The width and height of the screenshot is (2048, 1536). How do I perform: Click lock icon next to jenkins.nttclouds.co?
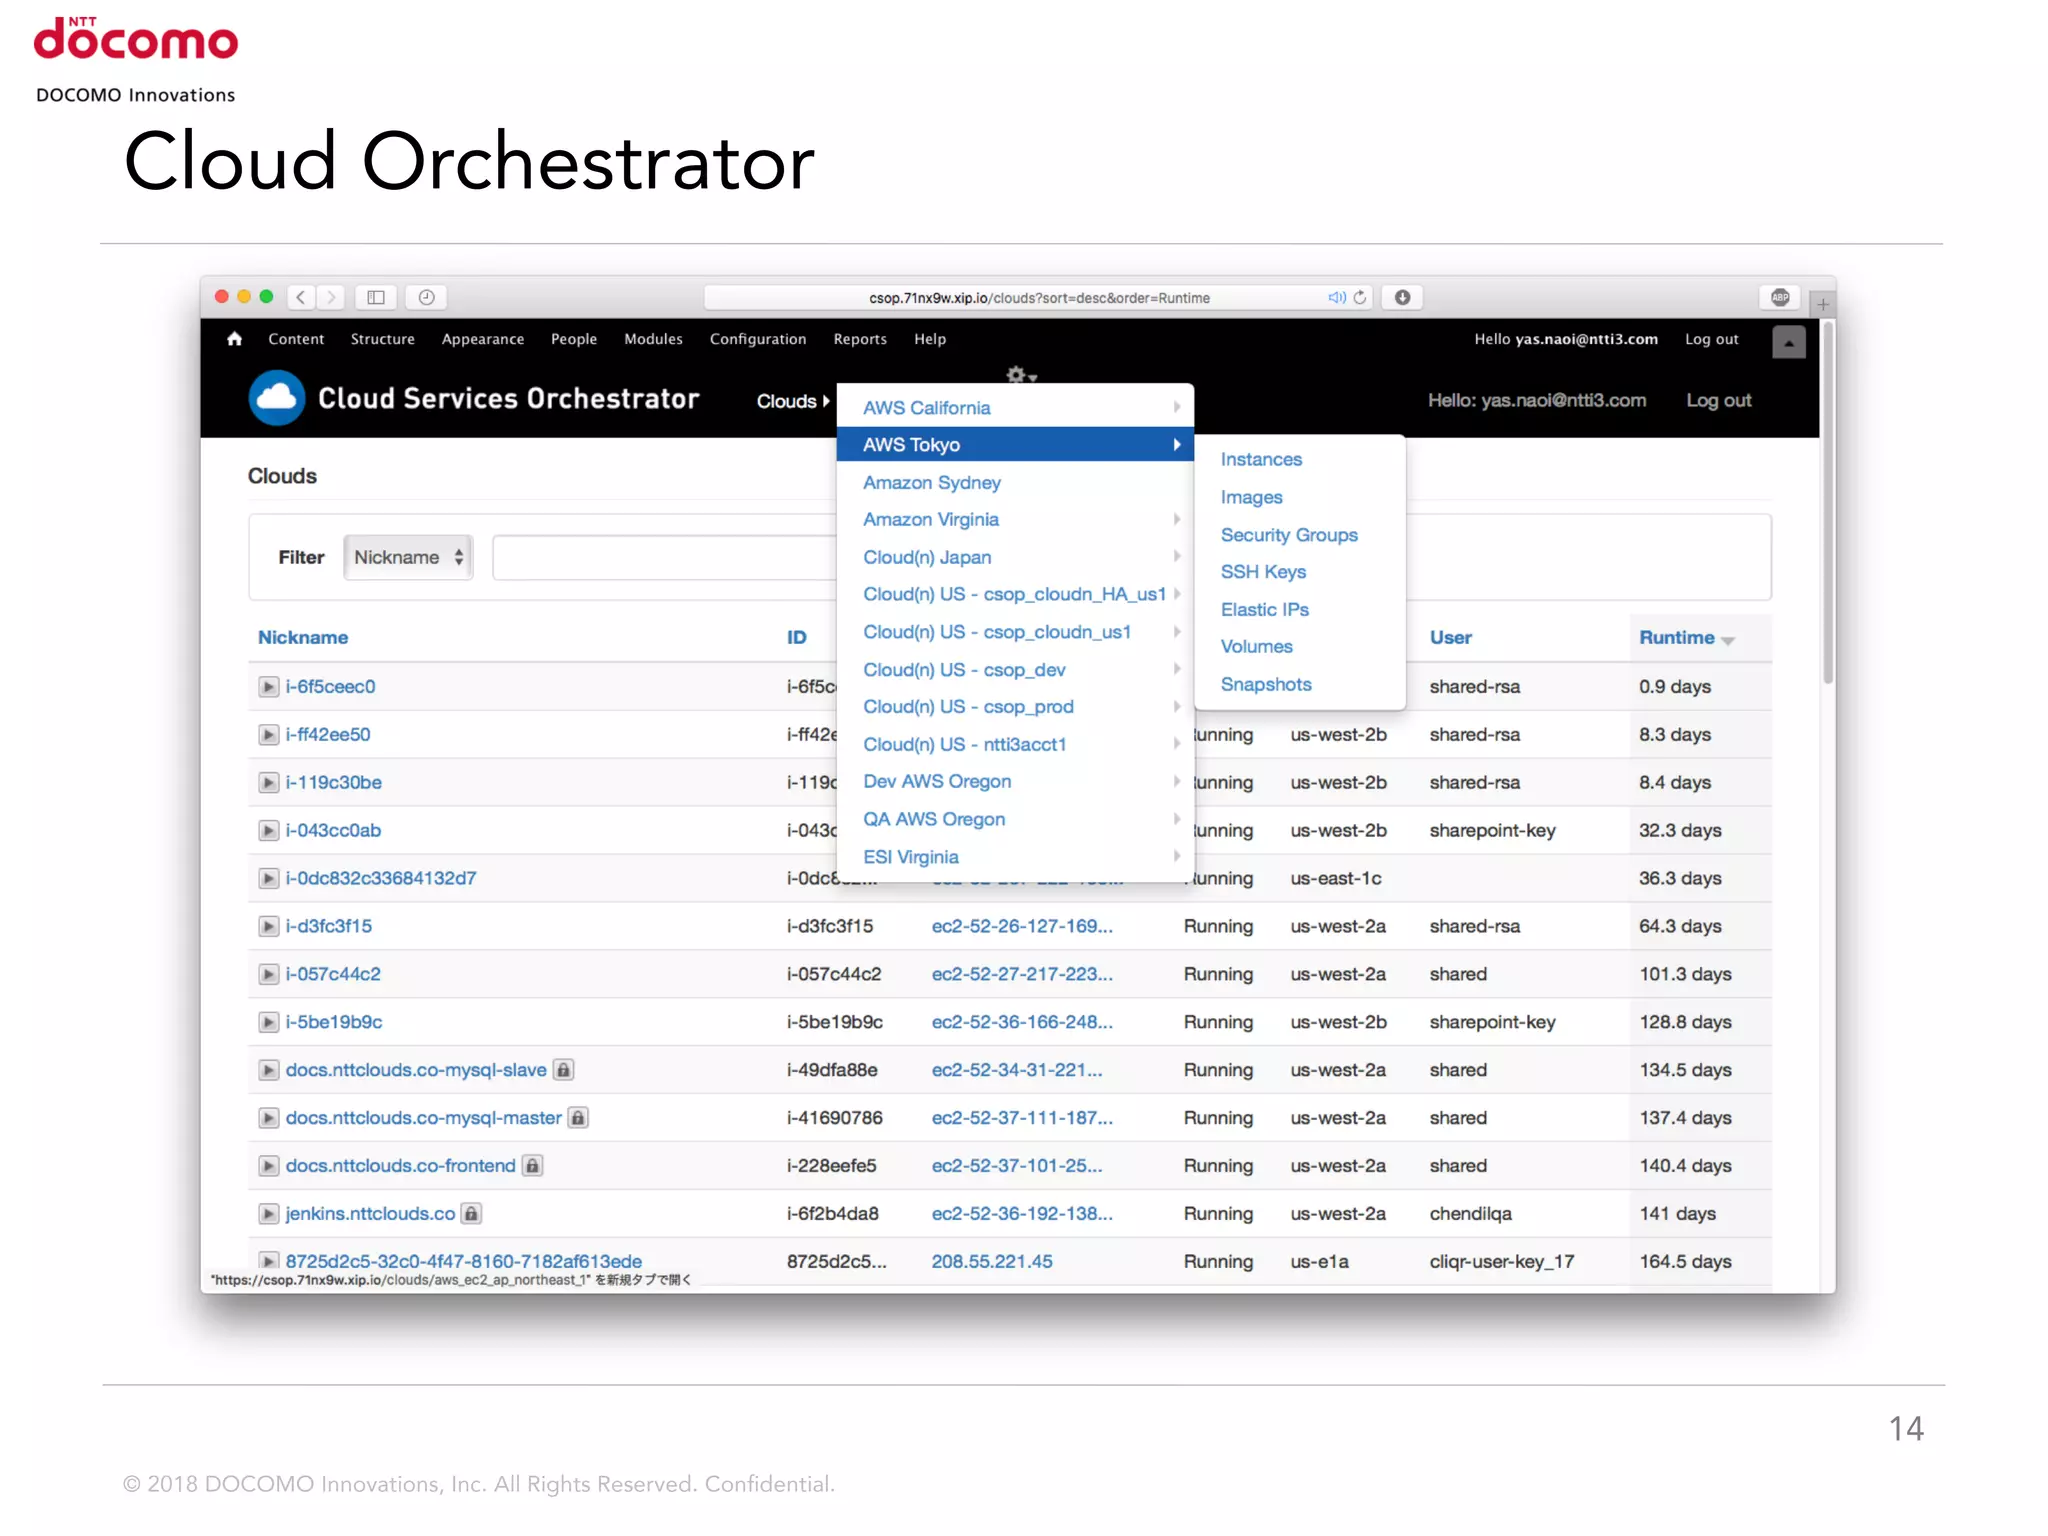tap(472, 1214)
